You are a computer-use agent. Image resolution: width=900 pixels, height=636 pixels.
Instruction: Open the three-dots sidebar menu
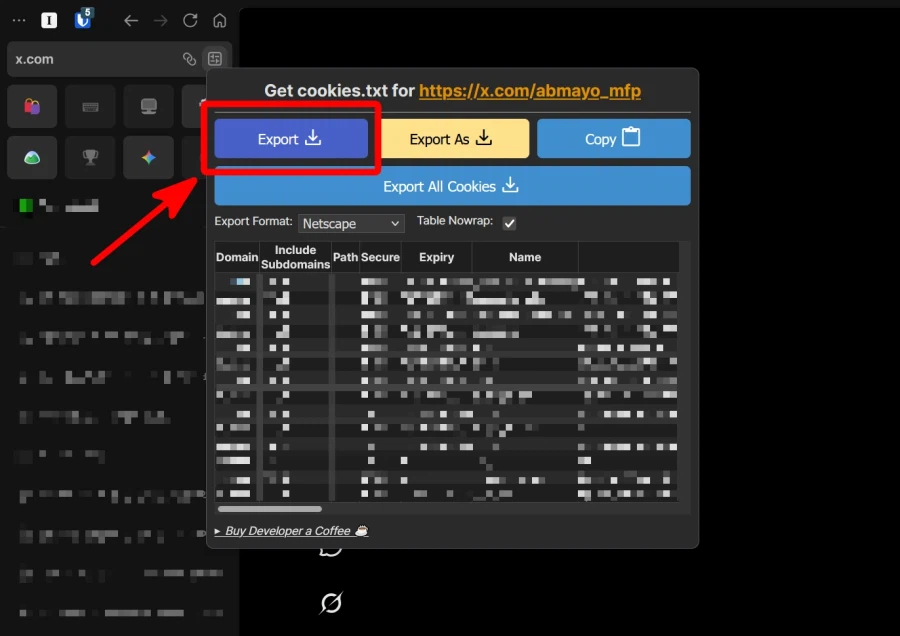pyautogui.click(x=19, y=21)
